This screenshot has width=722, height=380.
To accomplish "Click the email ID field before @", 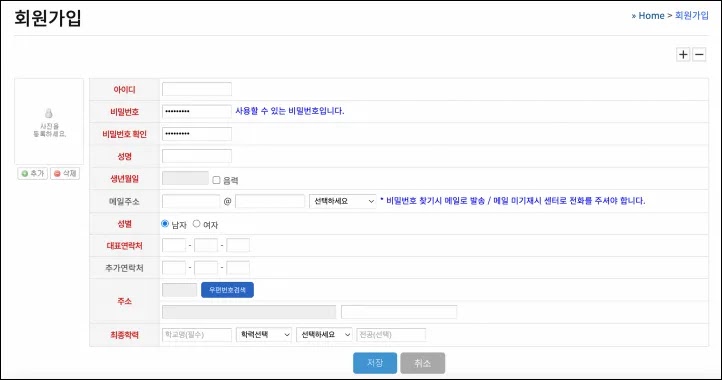I will 191,201.
